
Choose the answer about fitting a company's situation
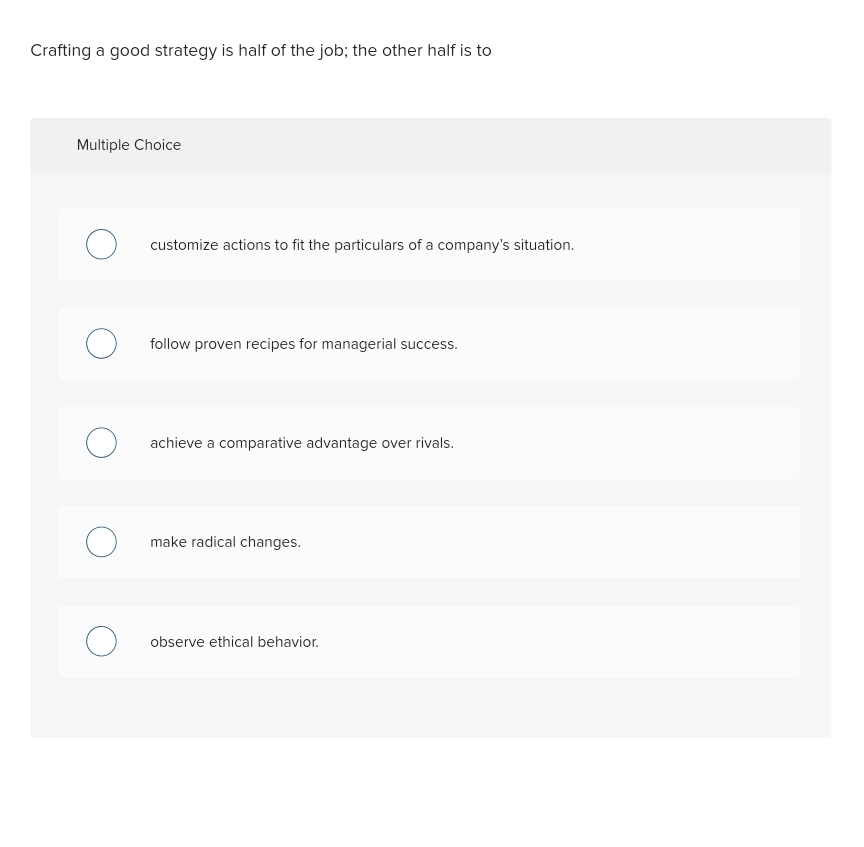(362, 244)
